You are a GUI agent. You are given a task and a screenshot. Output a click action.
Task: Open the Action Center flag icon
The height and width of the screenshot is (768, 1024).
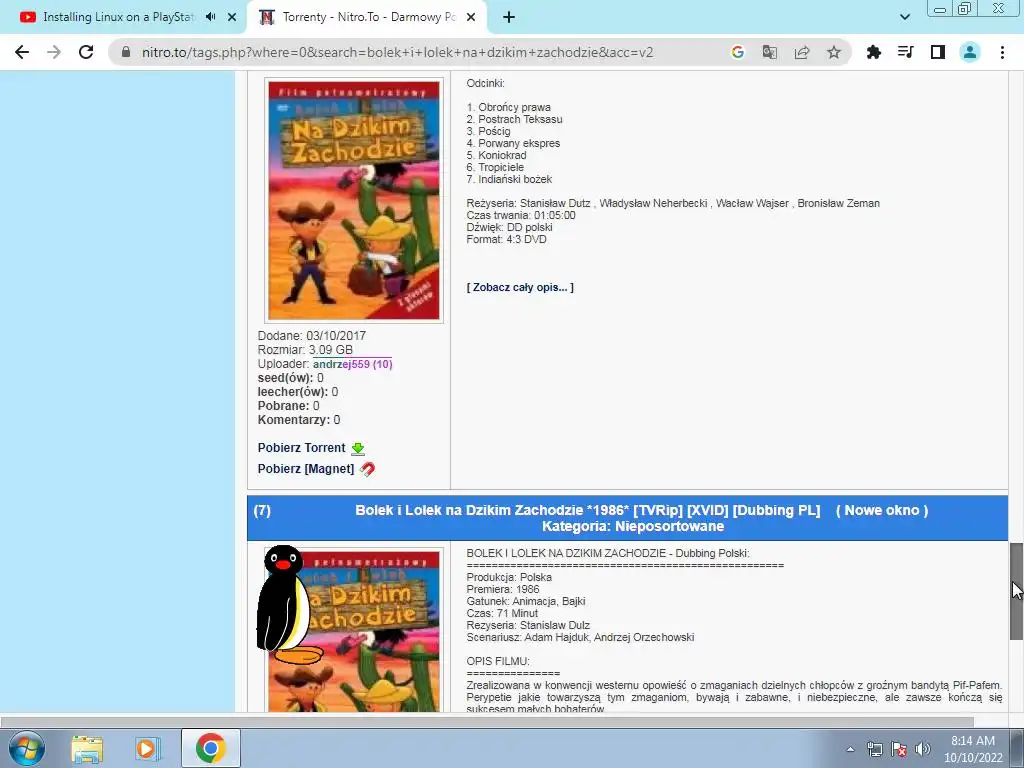[899, 749]
